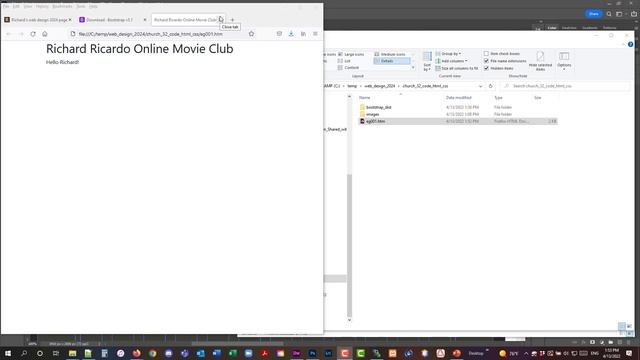Go back in Firefox history

click(x=9, y=34)
